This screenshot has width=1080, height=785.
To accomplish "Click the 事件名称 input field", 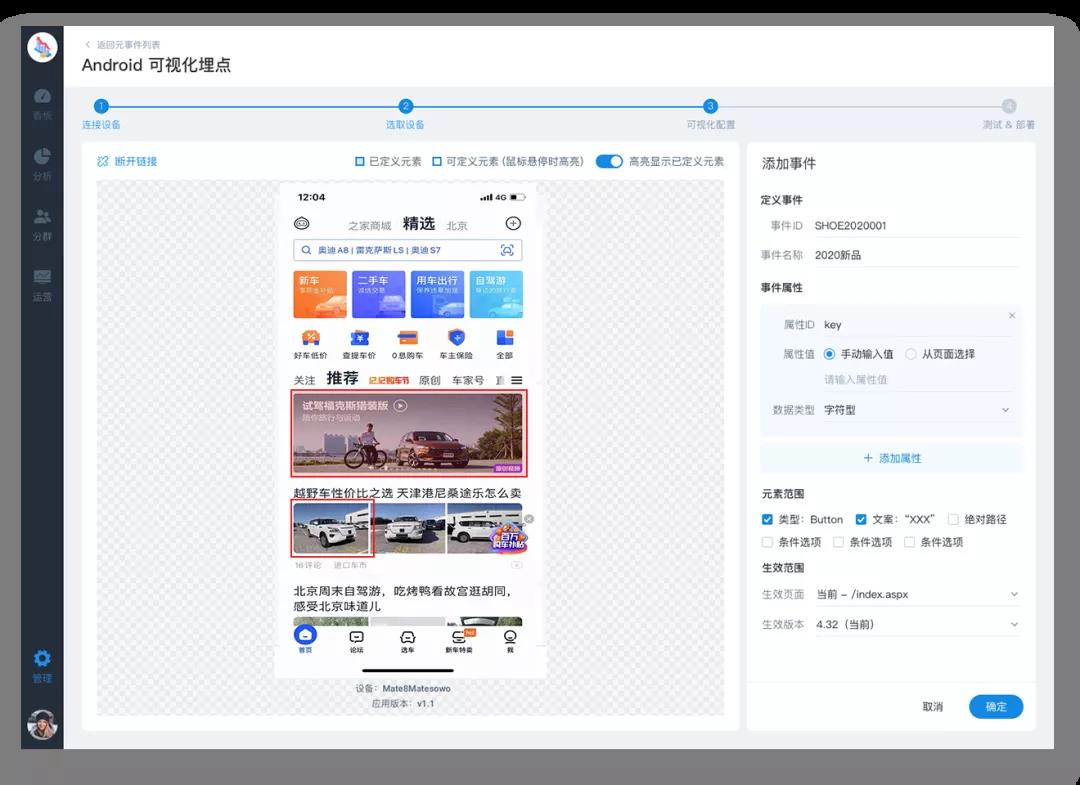I will pos(917,255).
